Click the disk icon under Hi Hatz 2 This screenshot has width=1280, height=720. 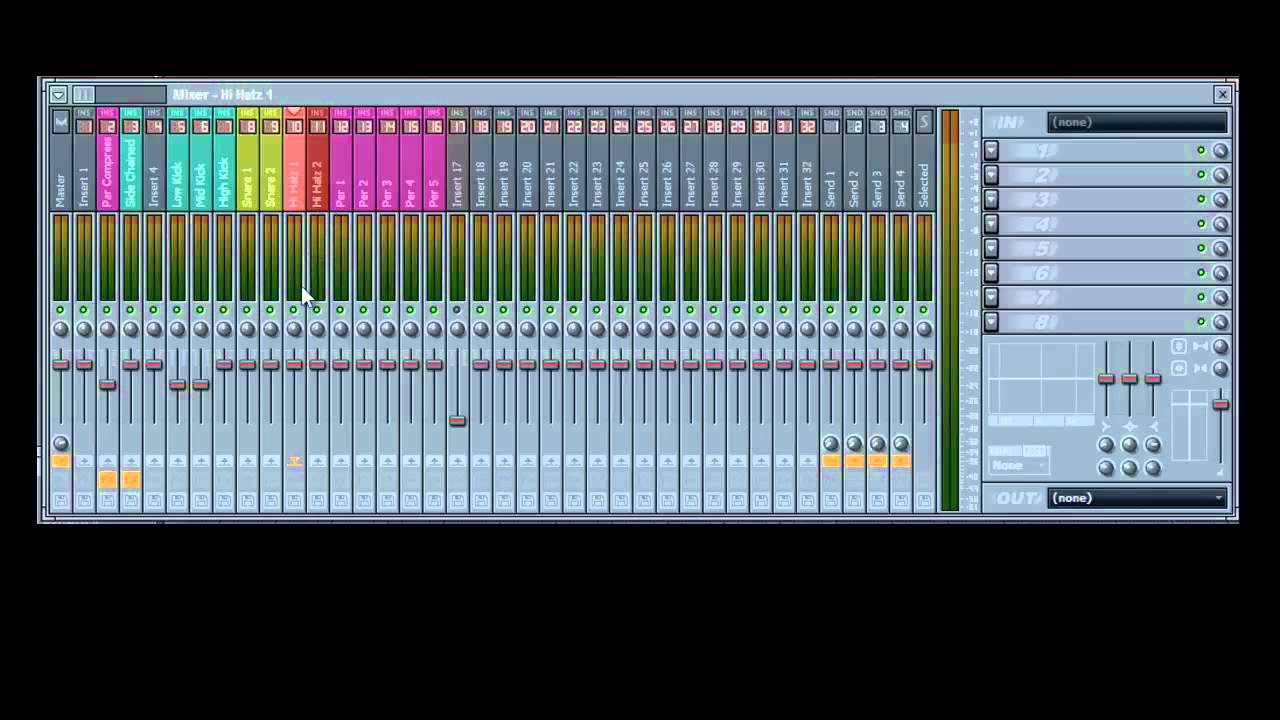pos(317,499)
